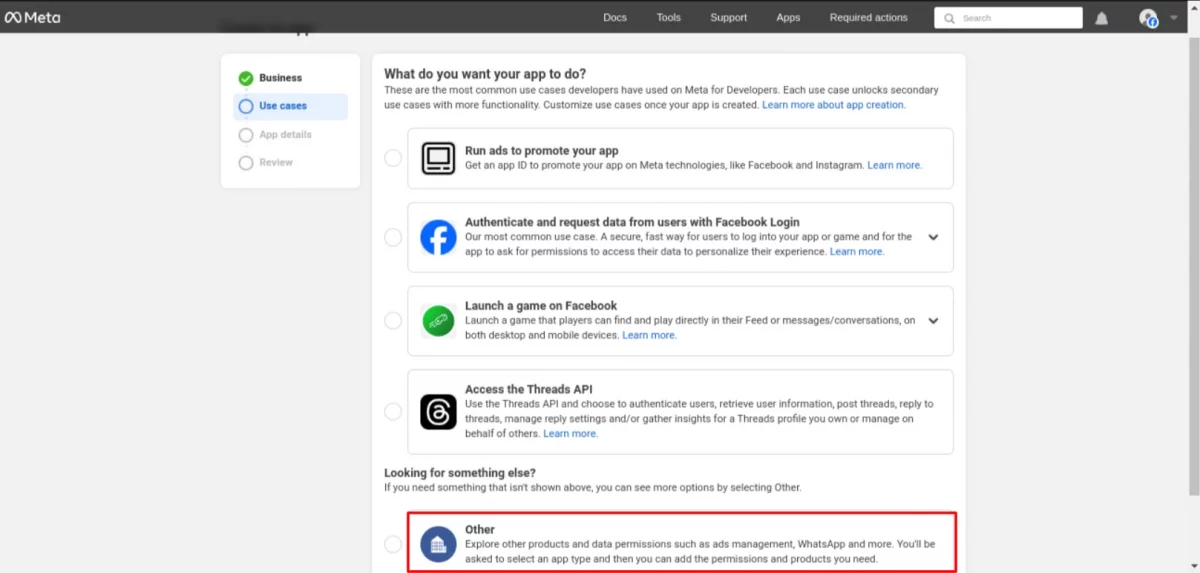Open the profile avatar menu

(1148, 18)
